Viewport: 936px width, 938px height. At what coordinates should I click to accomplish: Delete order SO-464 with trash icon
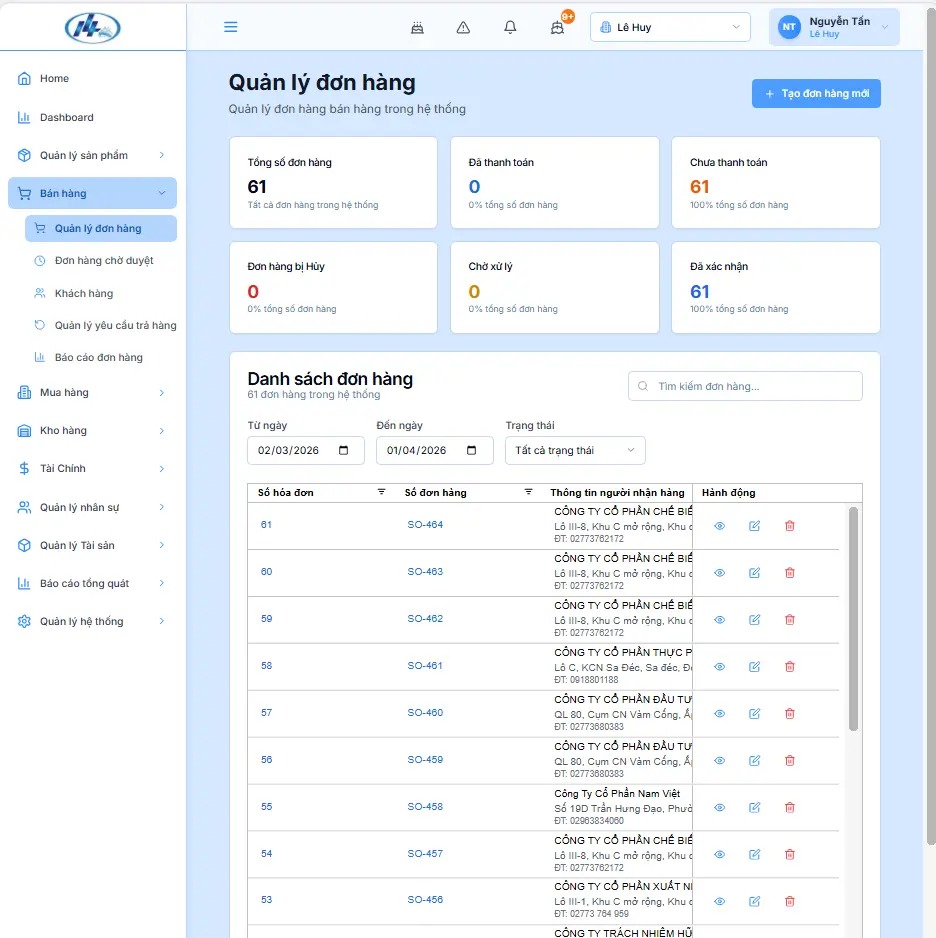point(789,526)
